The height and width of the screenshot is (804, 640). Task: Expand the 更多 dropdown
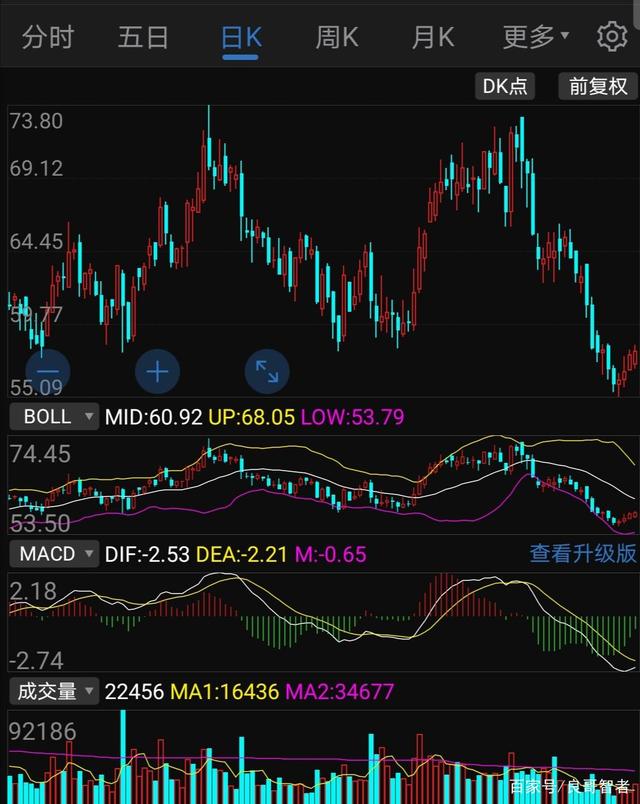click(x=536, y=37)
